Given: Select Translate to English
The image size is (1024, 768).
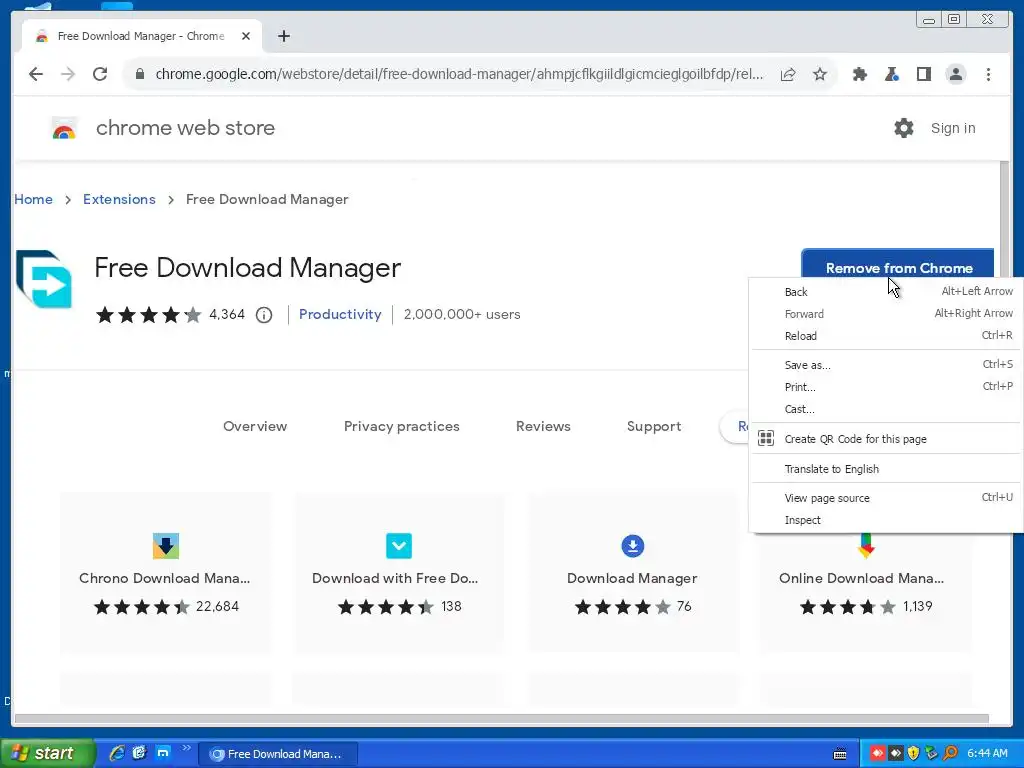Looking at the screenshot, I should (x=886, y=469).
